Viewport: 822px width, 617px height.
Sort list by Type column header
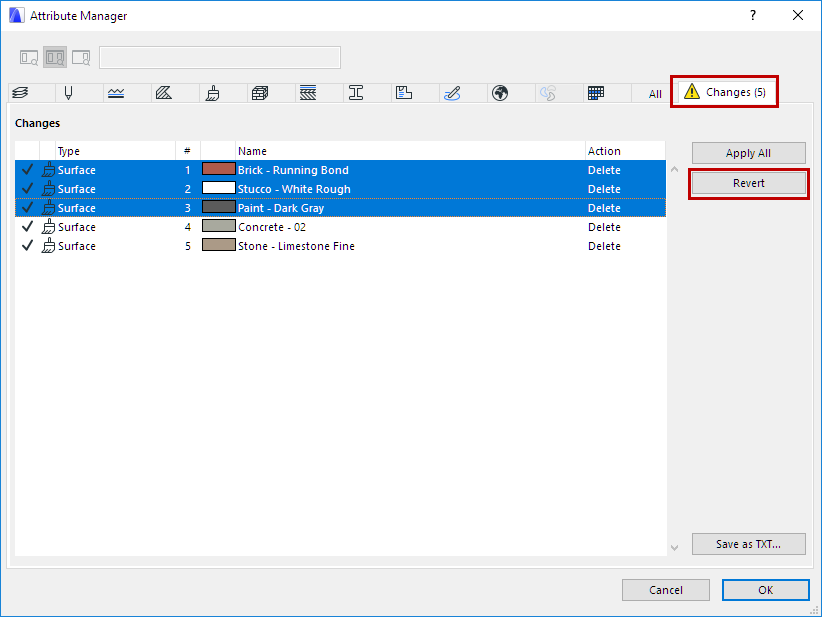(115, 151)
